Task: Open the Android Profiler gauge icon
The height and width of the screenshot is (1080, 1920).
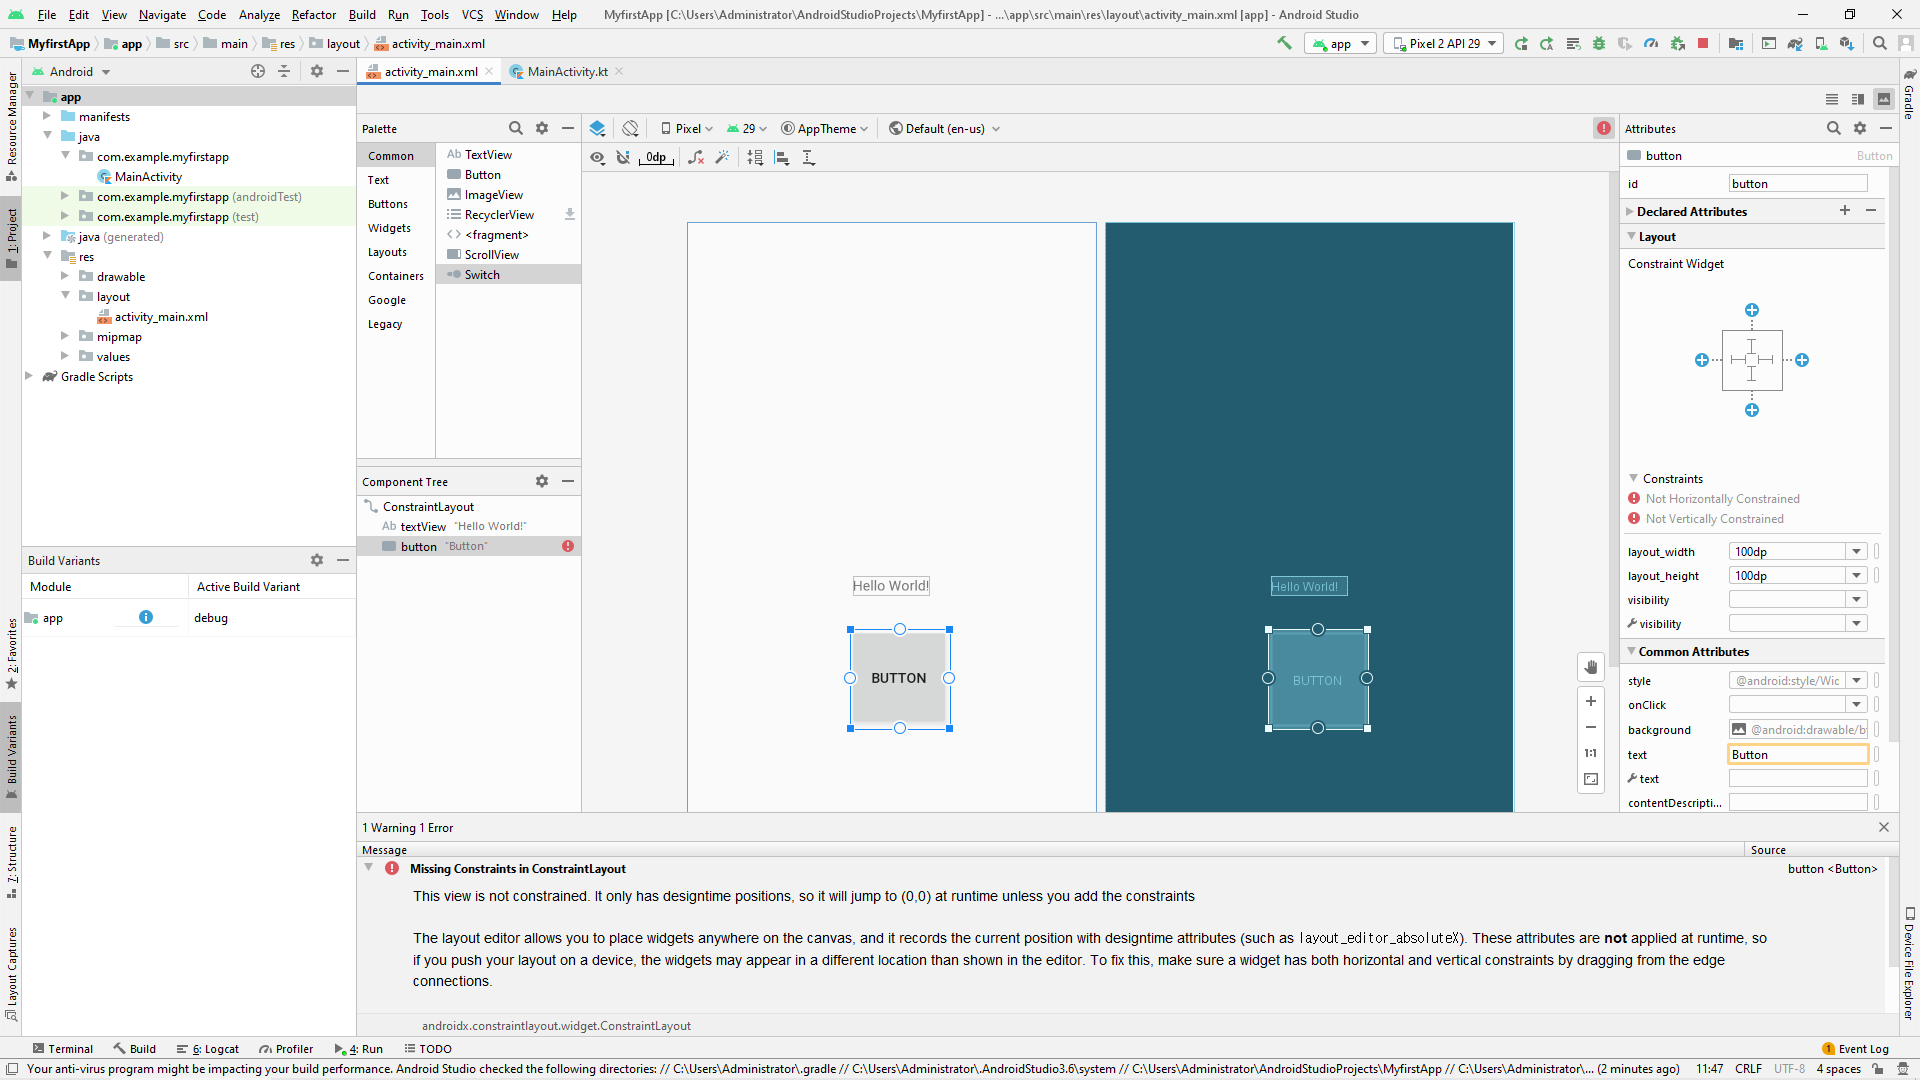Action: coord(1651,43)
